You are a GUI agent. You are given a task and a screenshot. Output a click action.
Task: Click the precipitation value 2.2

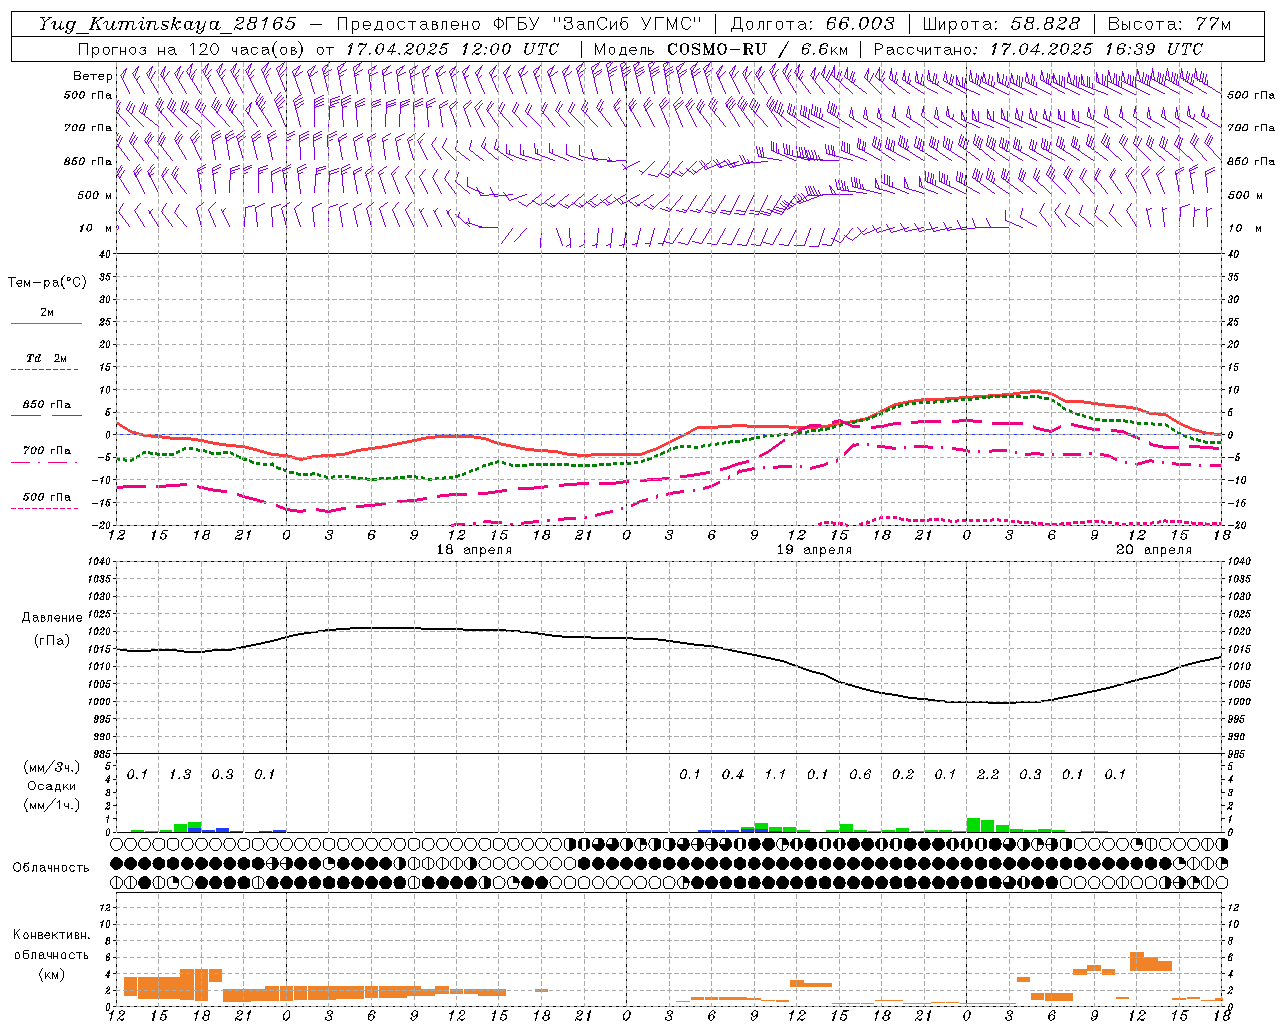coord(988,774)
